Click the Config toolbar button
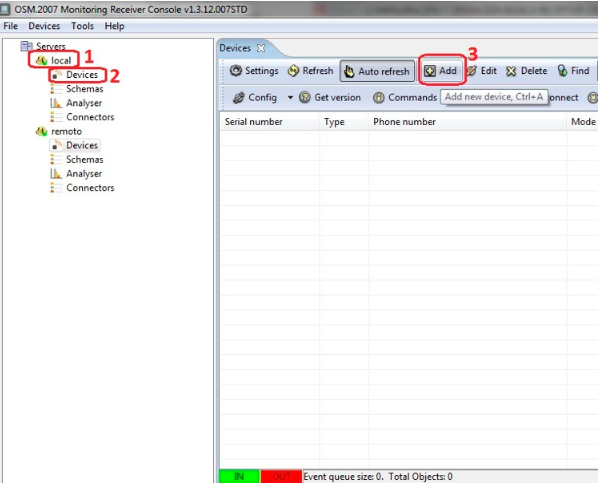The image size is (601, 486). pos(255,98)
